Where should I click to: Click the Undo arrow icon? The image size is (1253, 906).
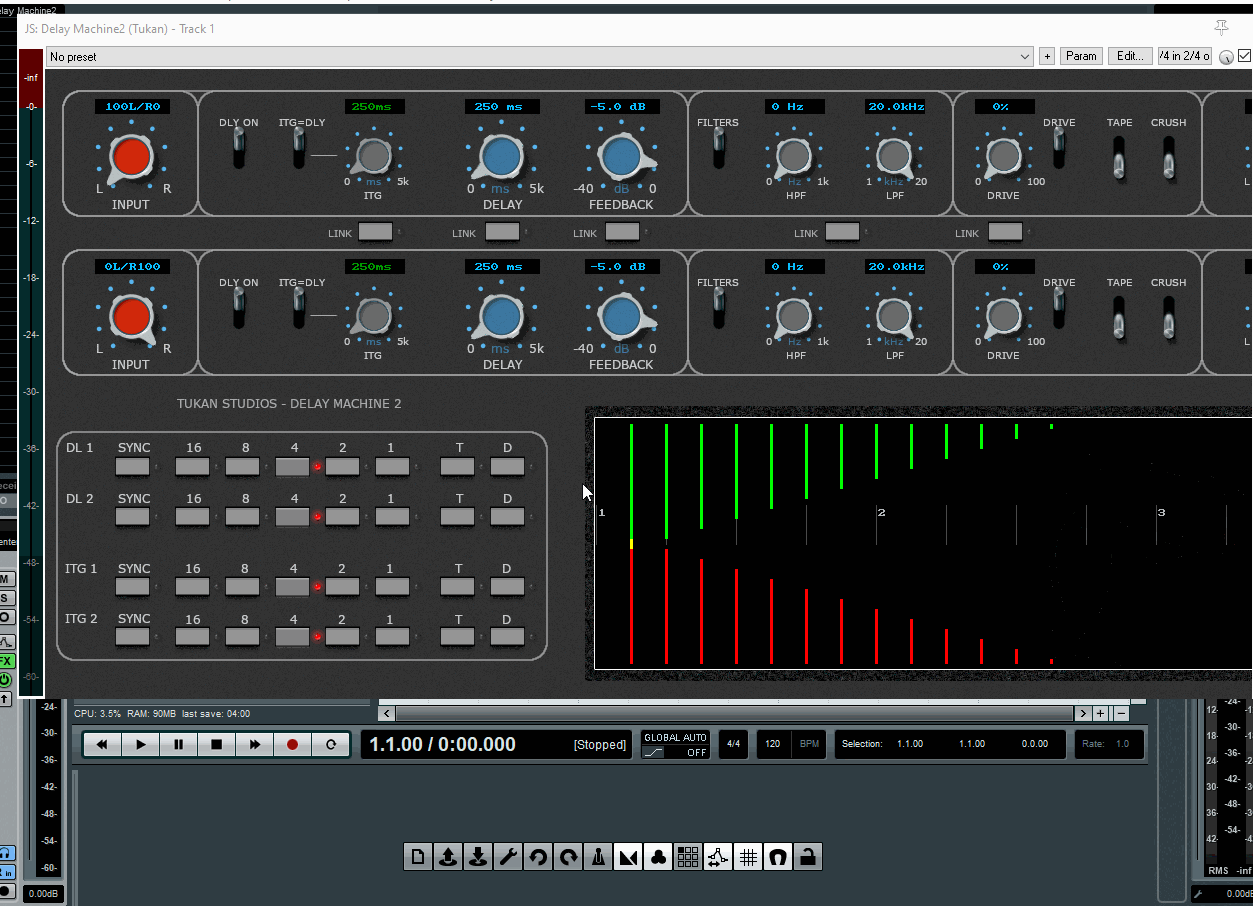pyautogui.click(x=538, y=856)
